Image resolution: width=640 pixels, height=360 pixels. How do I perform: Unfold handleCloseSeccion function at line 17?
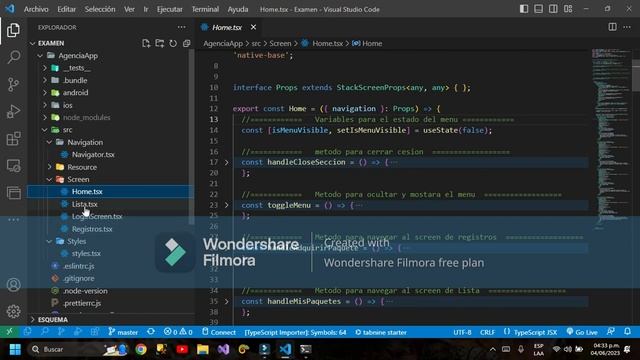pyautogui.click(x=227, y=162)
